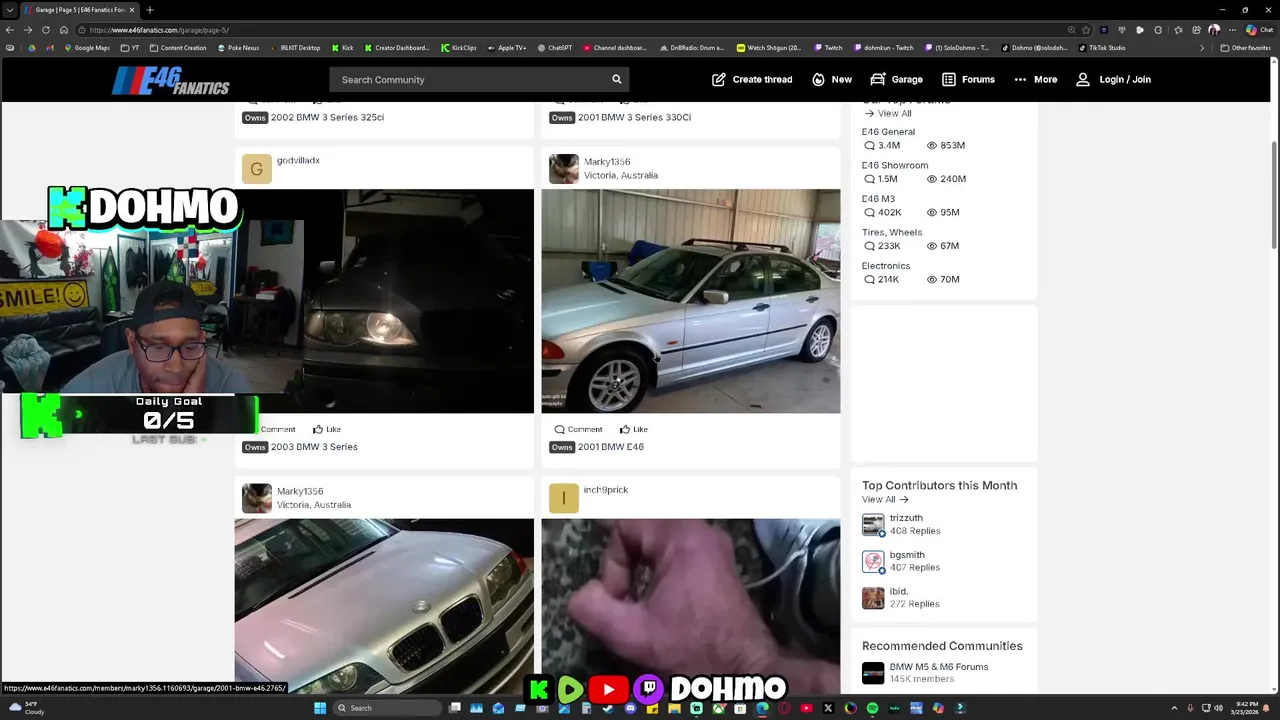Open Google Maps bookmark
Image resolution: width=1280 pixels, height=720 pixels.
[86, 48]
